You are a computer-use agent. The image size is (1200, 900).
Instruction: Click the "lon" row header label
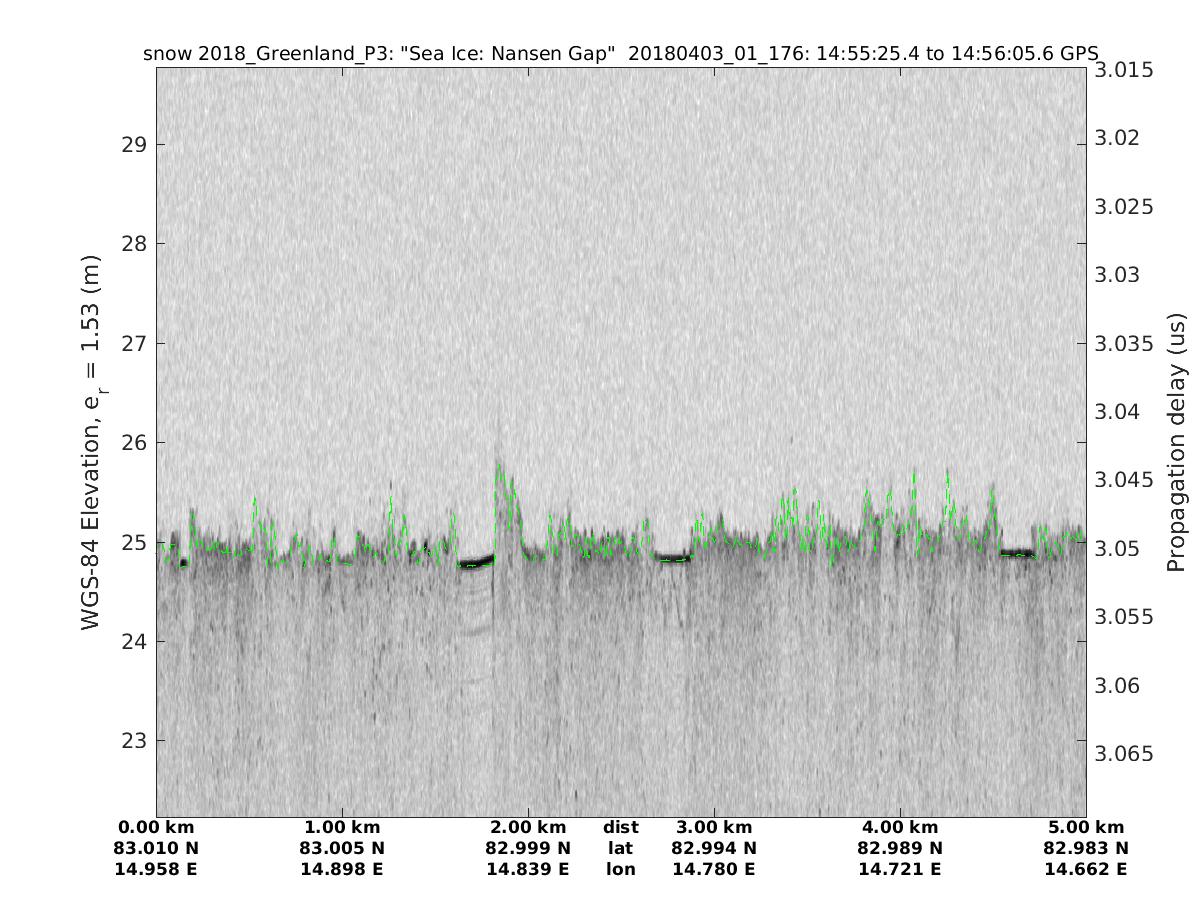(621, 870)
